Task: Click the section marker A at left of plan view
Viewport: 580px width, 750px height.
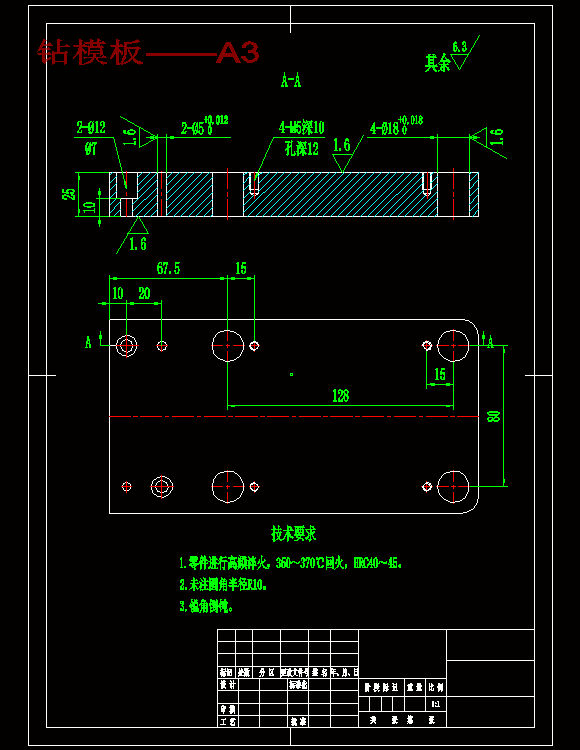Action: pos(88,342)
